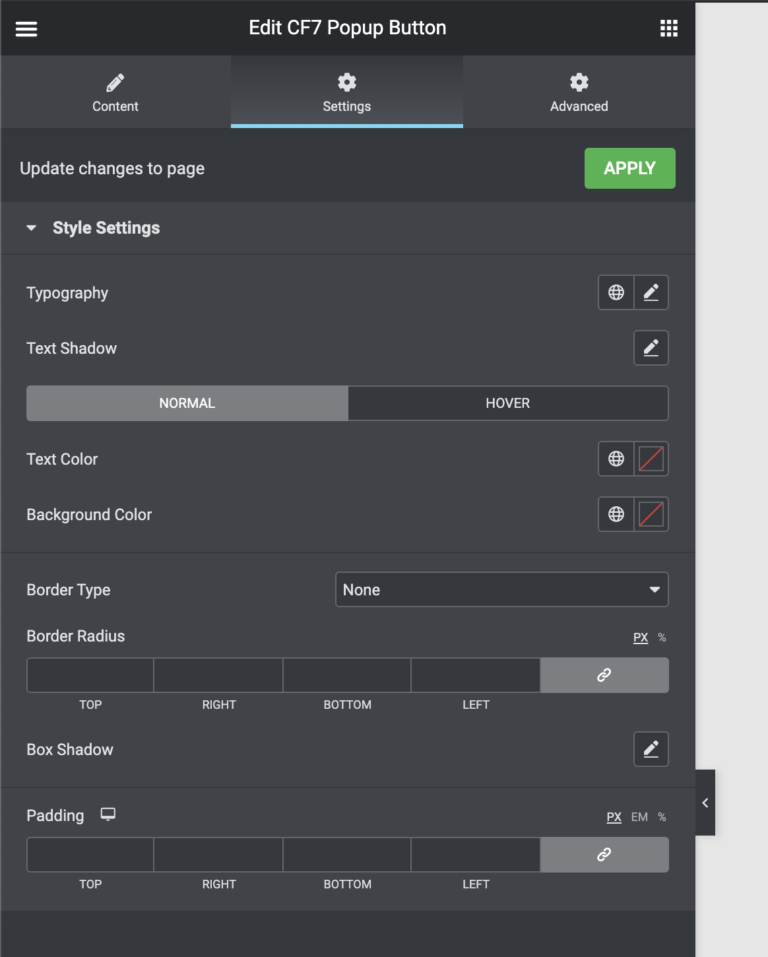Image resolution: width=768 pixels, height=957 pixels.
Task: Switch to the HOVER state
Action: point(508,403)
